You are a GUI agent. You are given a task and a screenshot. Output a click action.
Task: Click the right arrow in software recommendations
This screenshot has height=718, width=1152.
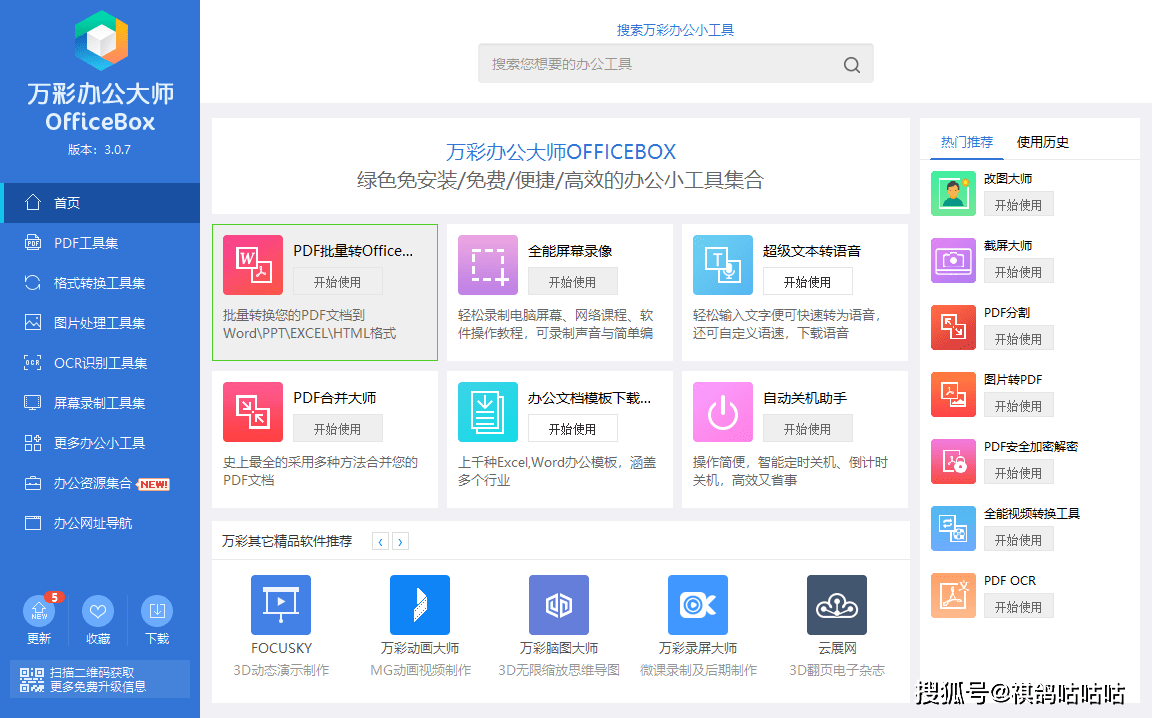click(401, 540)
